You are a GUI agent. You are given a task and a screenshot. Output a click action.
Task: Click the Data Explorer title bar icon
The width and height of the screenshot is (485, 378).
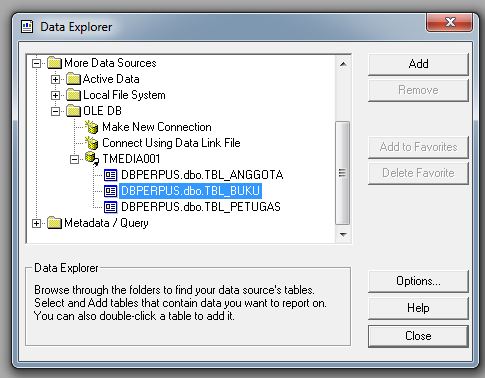pyautogui.click(x=27, y=26)
